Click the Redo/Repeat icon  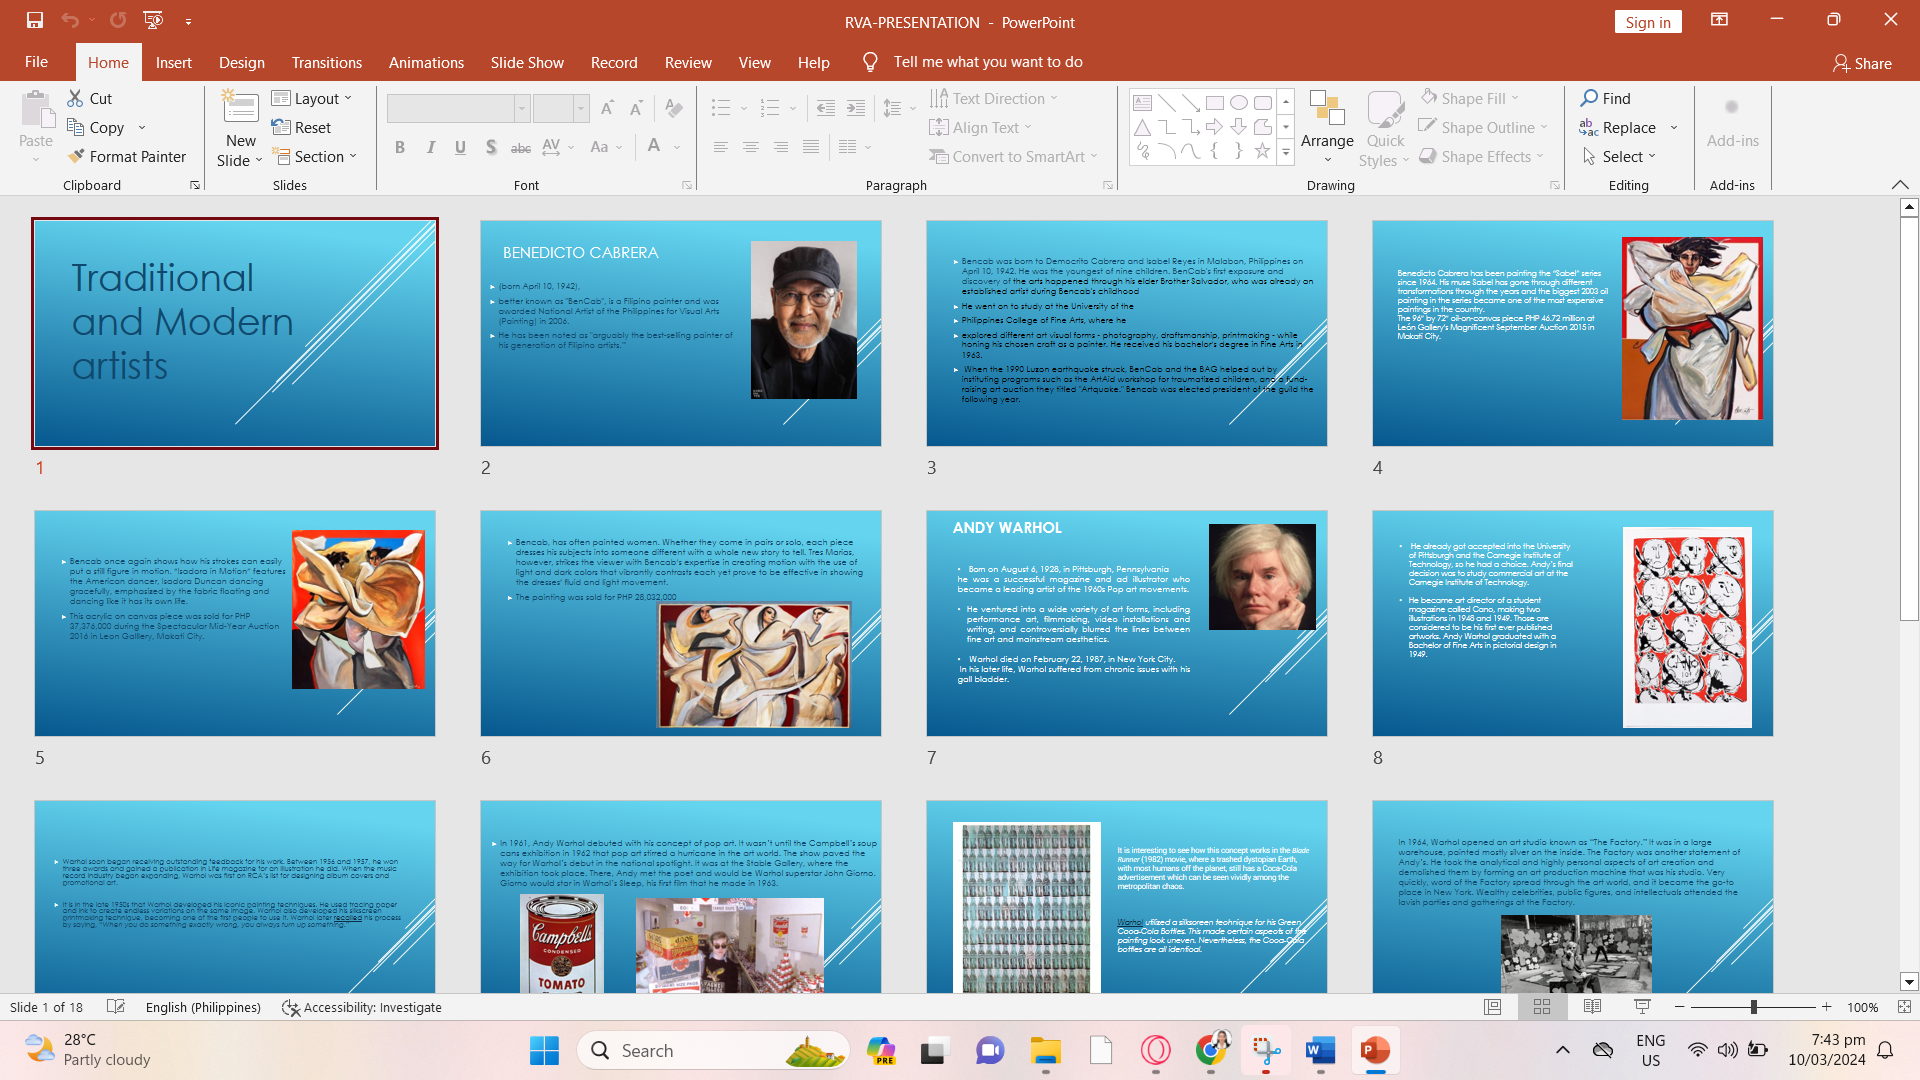click(118, 20)
